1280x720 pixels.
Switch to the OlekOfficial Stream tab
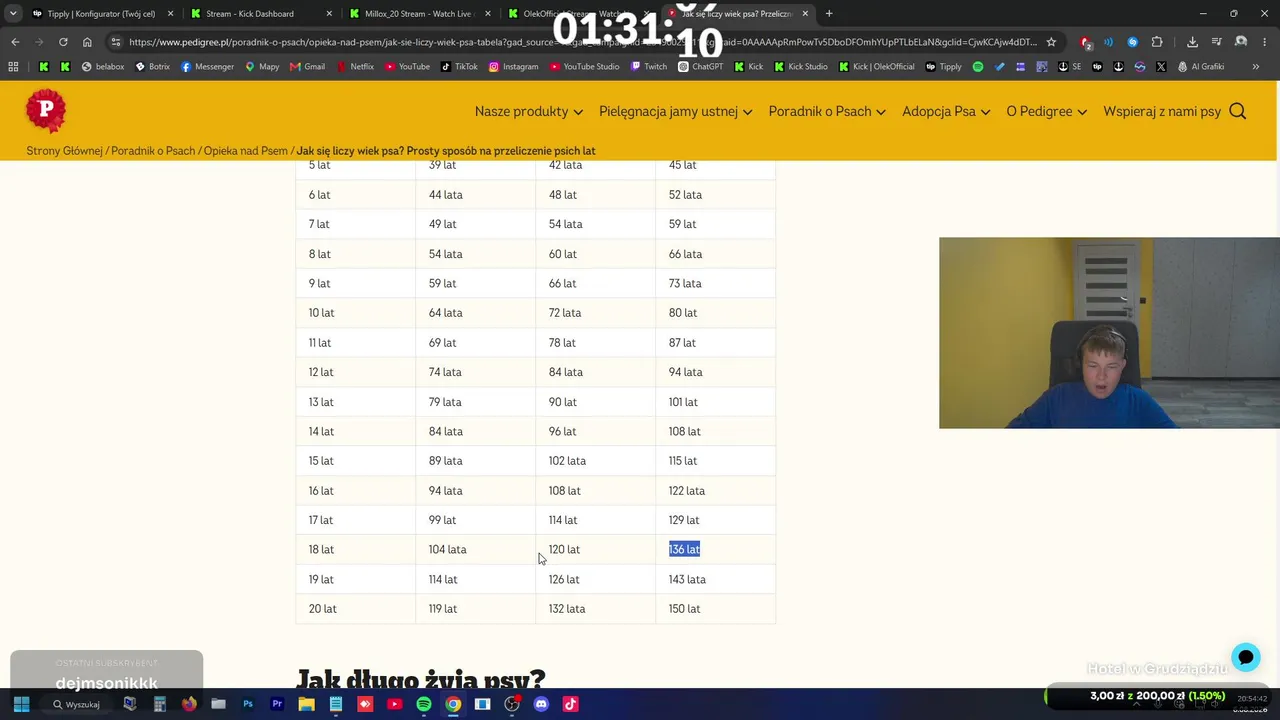pos(580,14)
